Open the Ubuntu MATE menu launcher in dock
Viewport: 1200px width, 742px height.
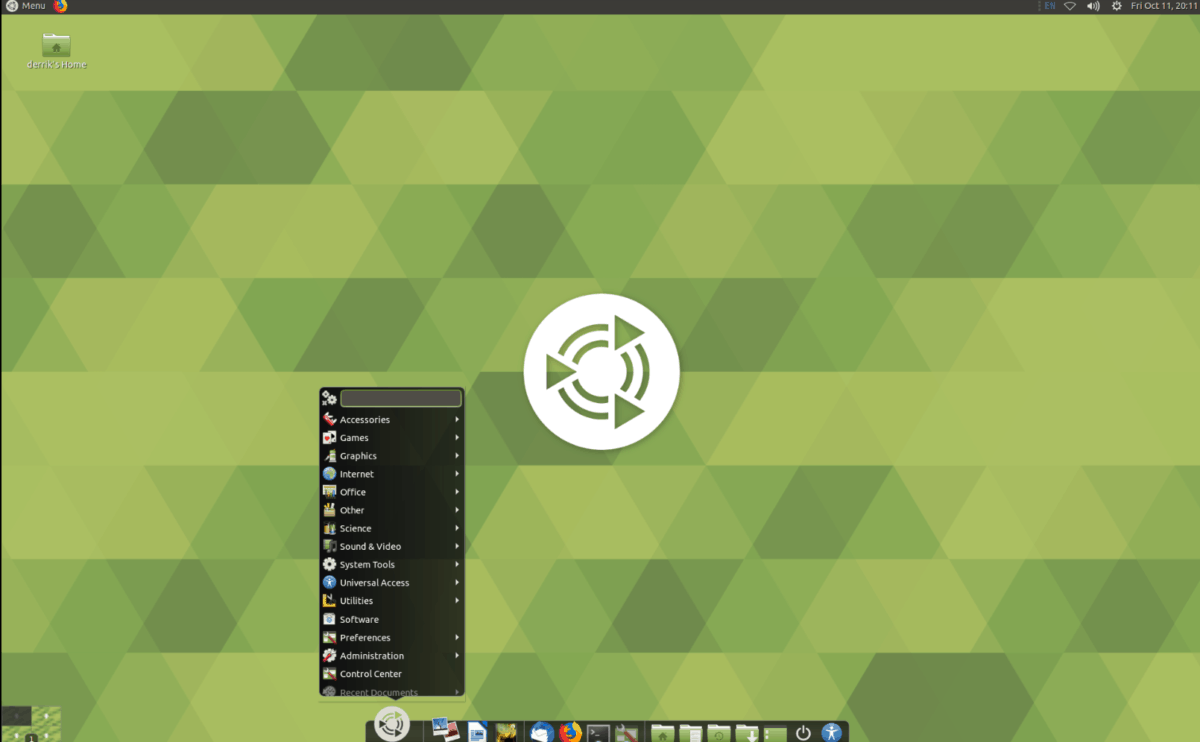pyautogui.click(x=391, y=724)
